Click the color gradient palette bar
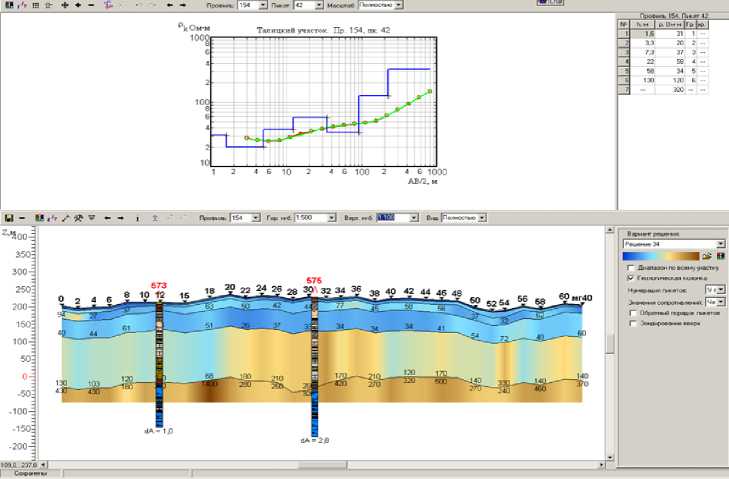 click(660, 256)
